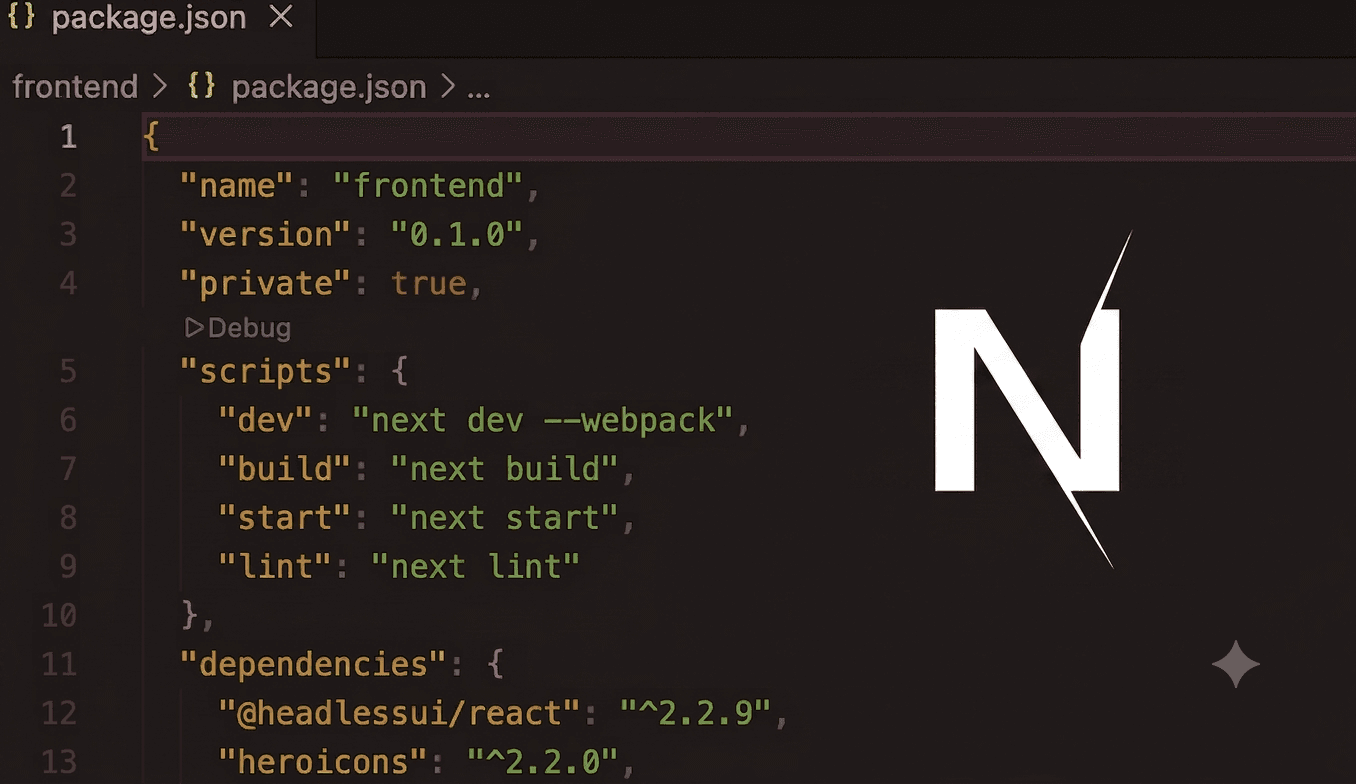Image resolution: width=1356 pixels, height=784 pixels.
Task: Click the "private" key text
Action: click(x=266, y=283)
